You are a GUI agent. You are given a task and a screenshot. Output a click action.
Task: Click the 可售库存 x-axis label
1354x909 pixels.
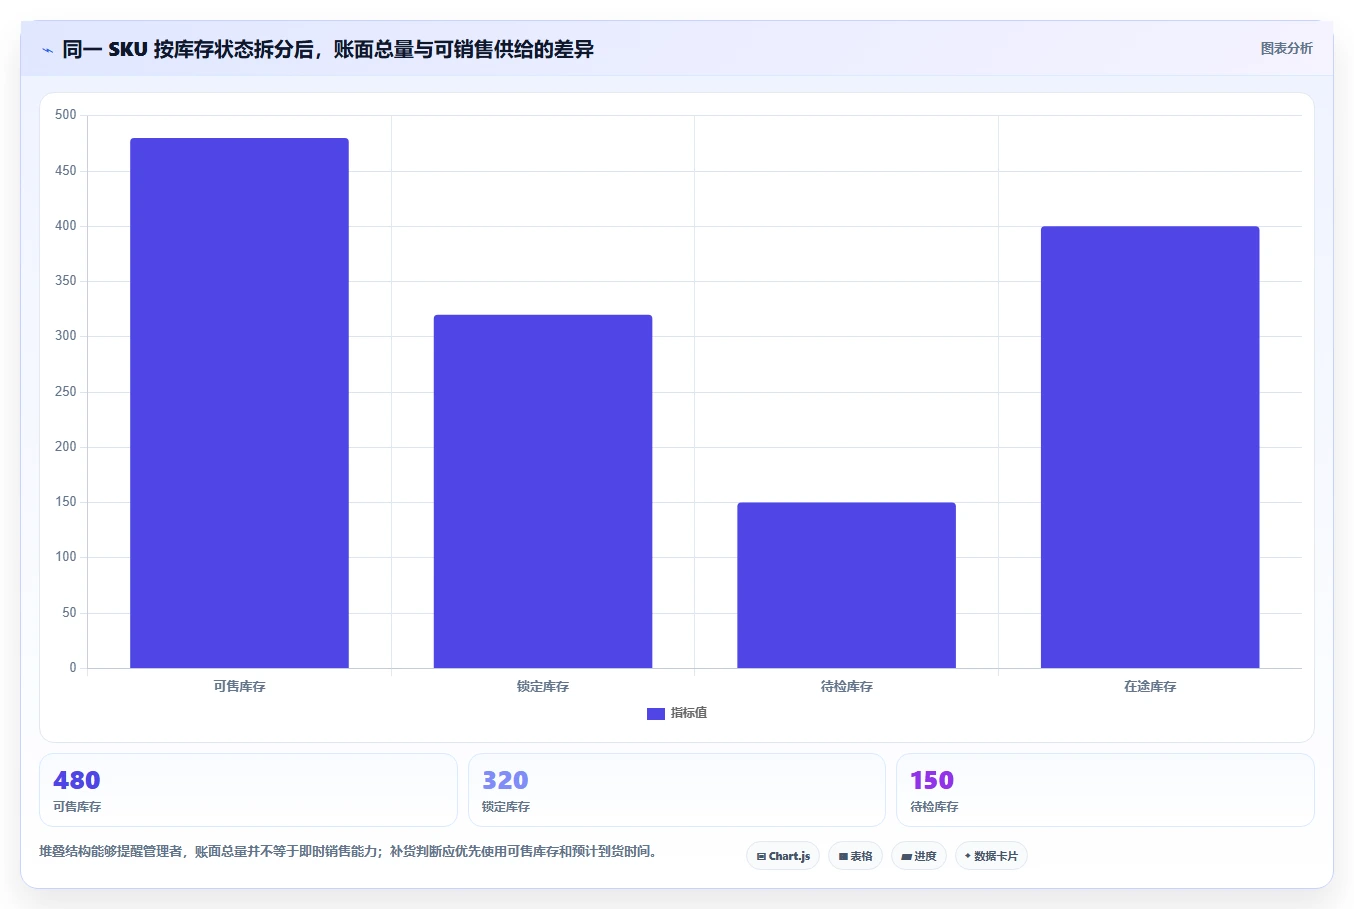[x=239, y=686]
